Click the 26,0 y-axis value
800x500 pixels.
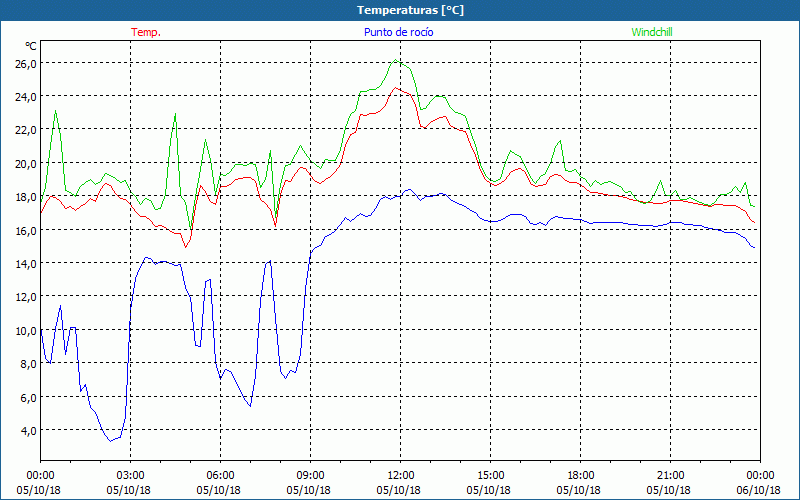[x=26, y=64]
